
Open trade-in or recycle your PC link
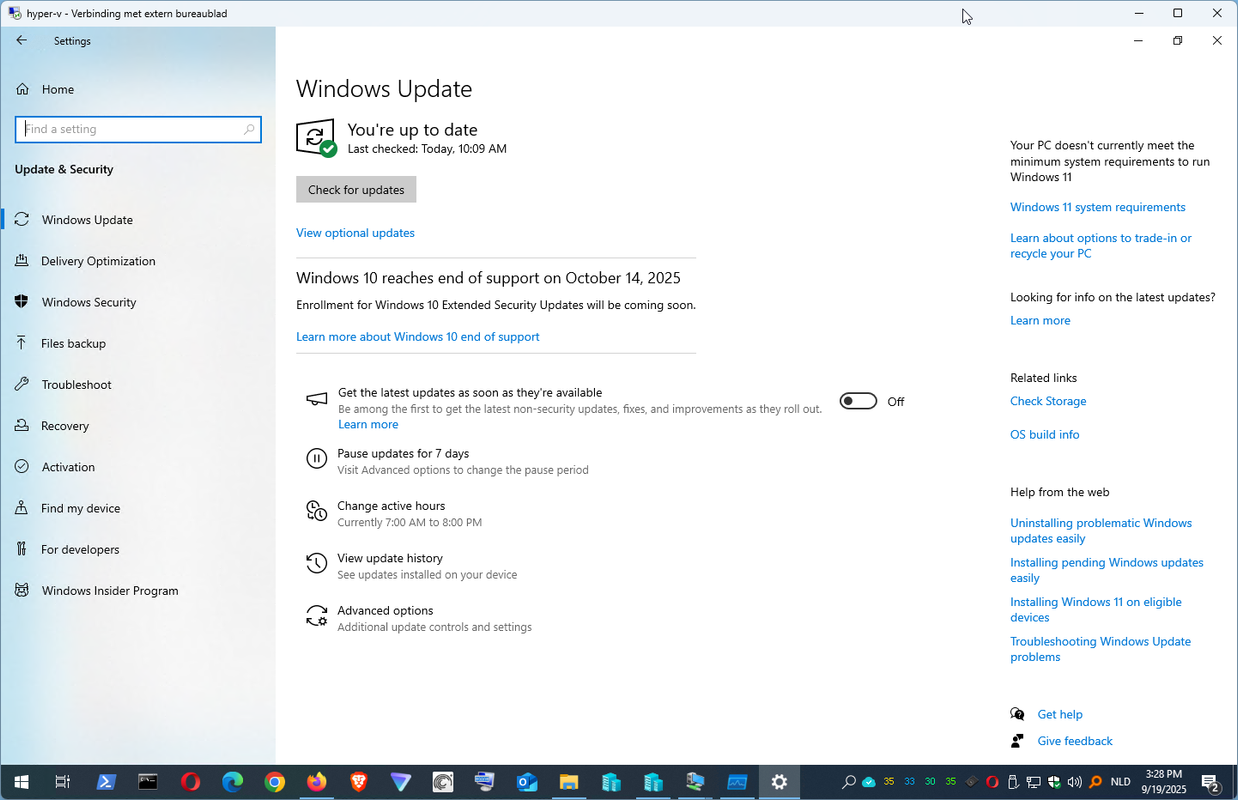click(x=1101, y=246)
